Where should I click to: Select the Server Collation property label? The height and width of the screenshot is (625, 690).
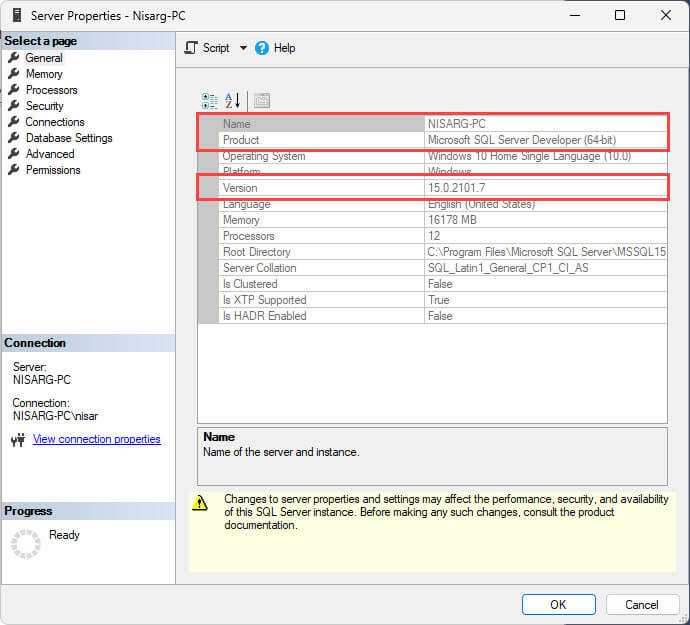pos(260,268)
